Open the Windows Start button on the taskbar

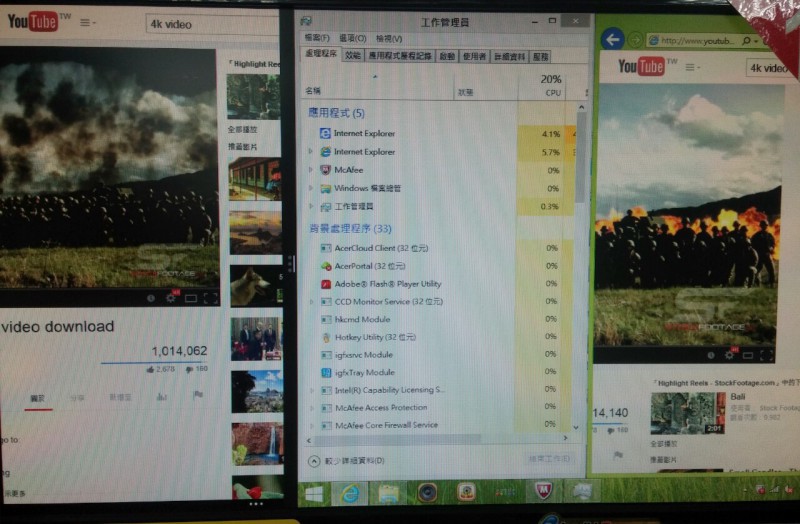tap(314, 493)
